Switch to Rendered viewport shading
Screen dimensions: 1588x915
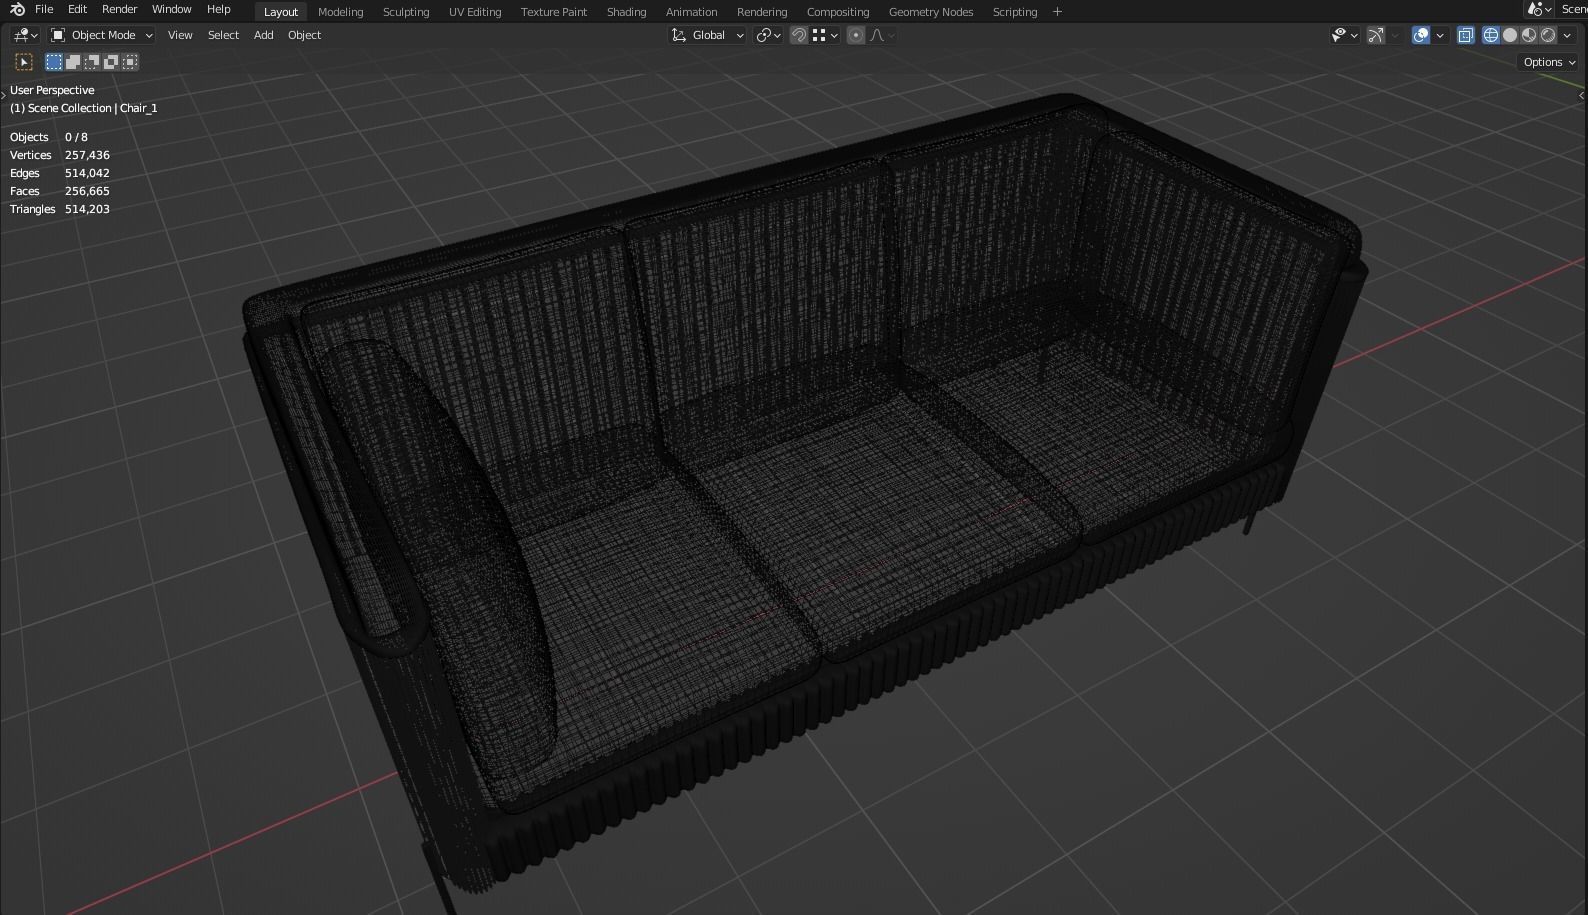(x=1548, y=35)
